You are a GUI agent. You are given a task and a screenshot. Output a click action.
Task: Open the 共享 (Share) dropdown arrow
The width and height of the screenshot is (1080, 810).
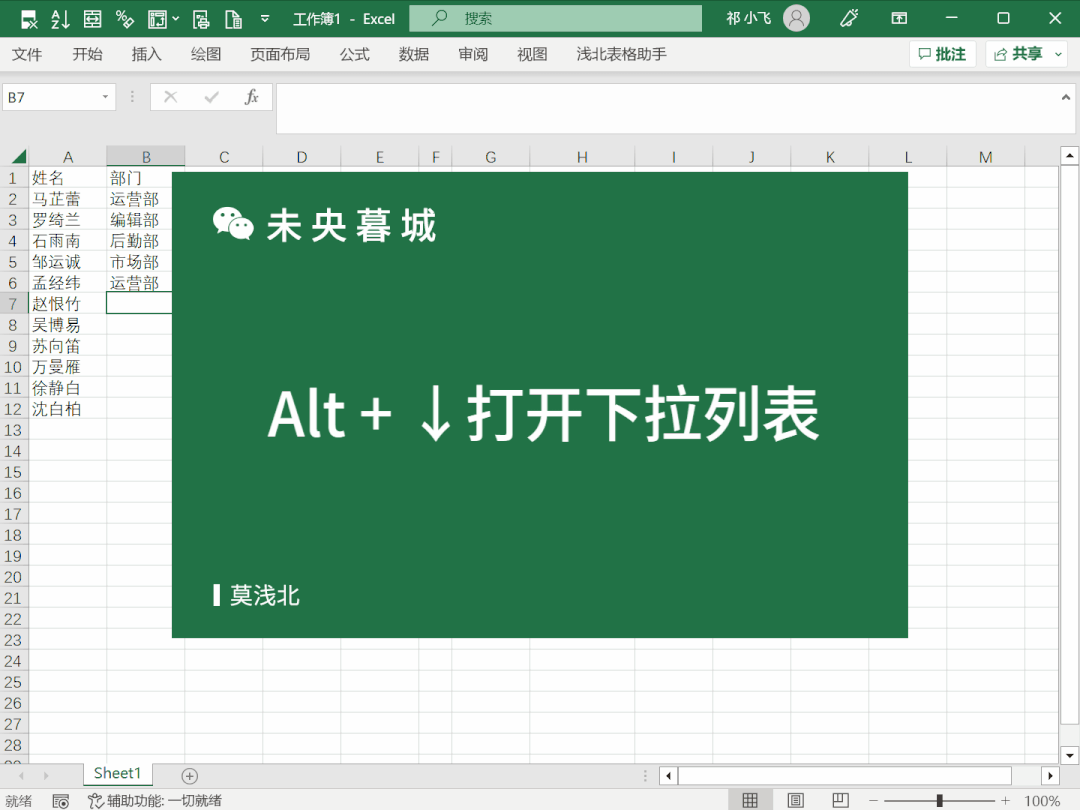click(1060, 54)
